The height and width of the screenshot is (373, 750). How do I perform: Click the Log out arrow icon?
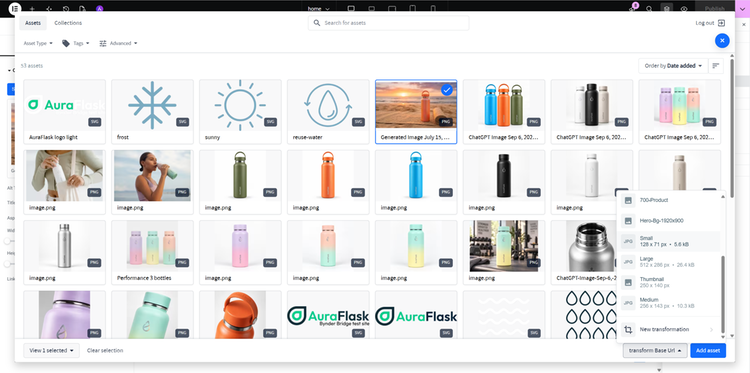[721, 23]
